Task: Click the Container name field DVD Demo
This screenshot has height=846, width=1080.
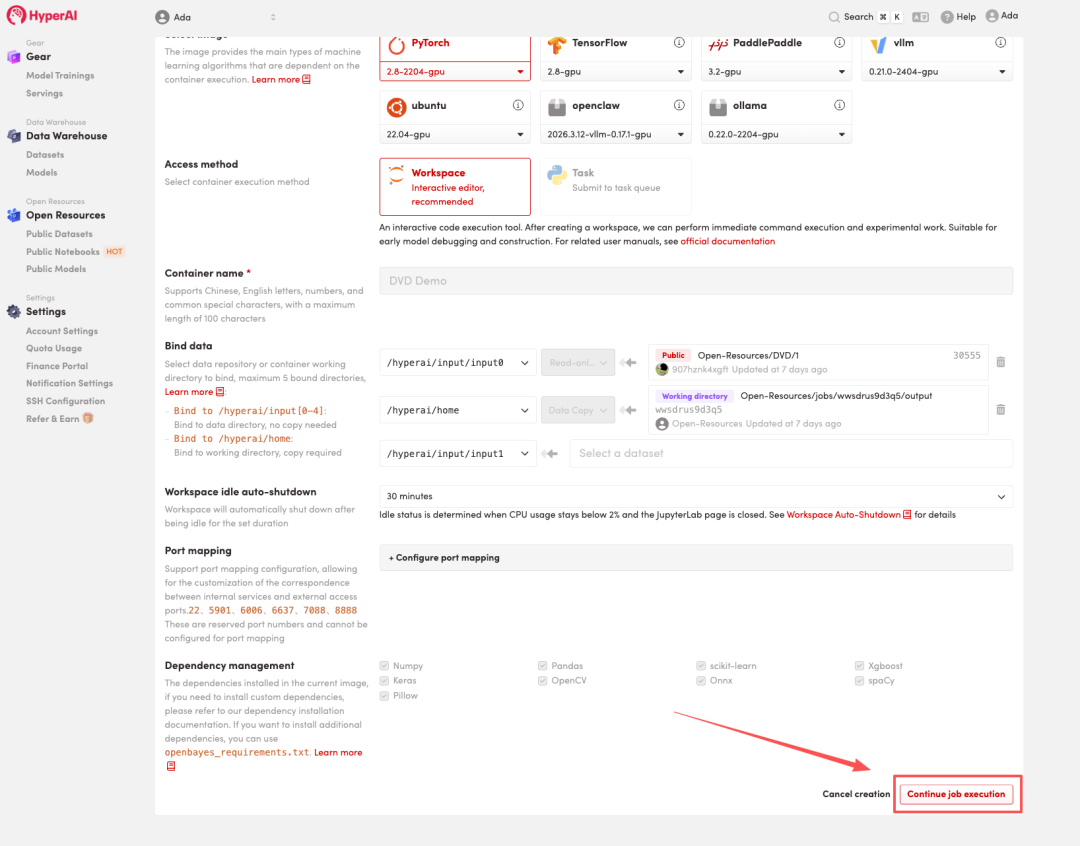Action: pos(696,280)
